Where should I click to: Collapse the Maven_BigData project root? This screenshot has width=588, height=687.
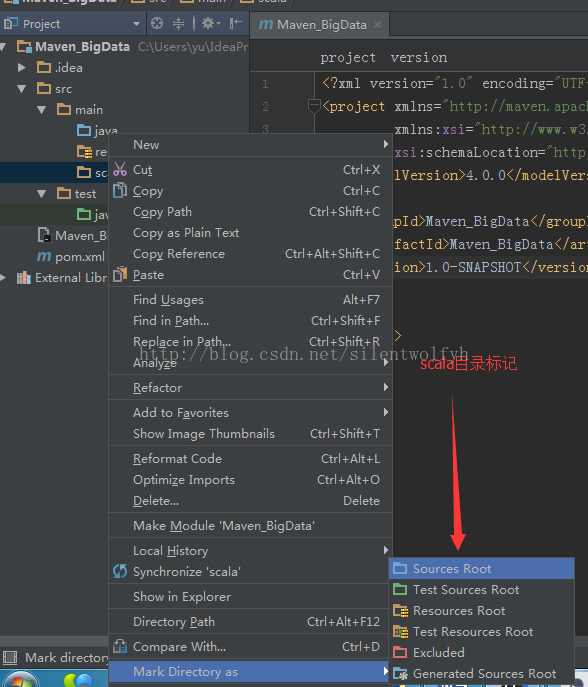[3, 46]
